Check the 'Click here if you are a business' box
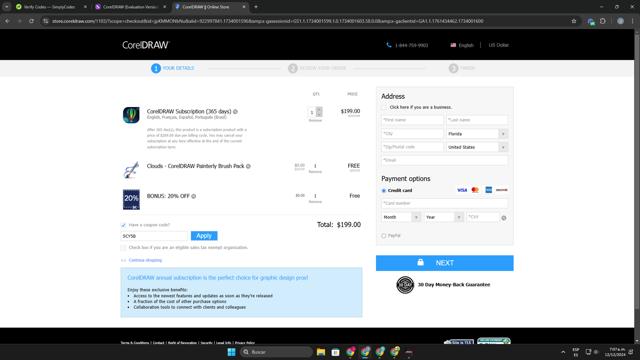Viewport: 640px width, 360px height. [x=384, y=107]
